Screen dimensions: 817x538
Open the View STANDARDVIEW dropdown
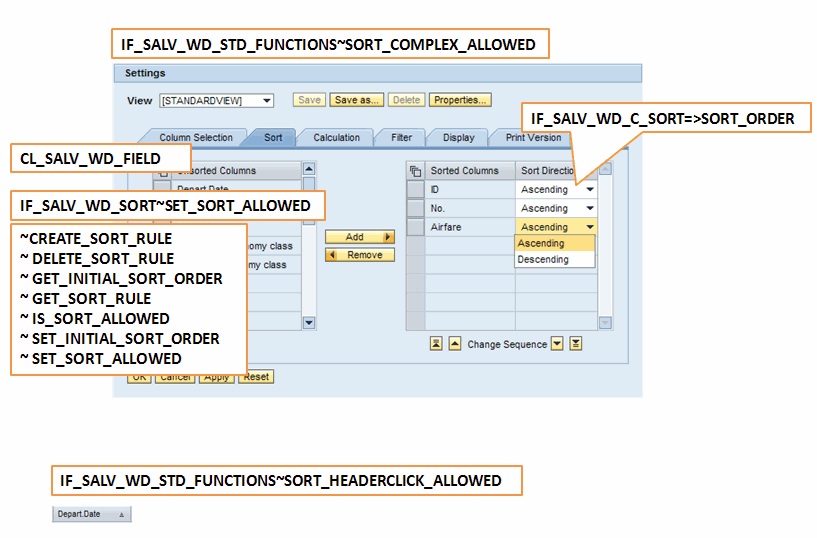tap(266, 101)
